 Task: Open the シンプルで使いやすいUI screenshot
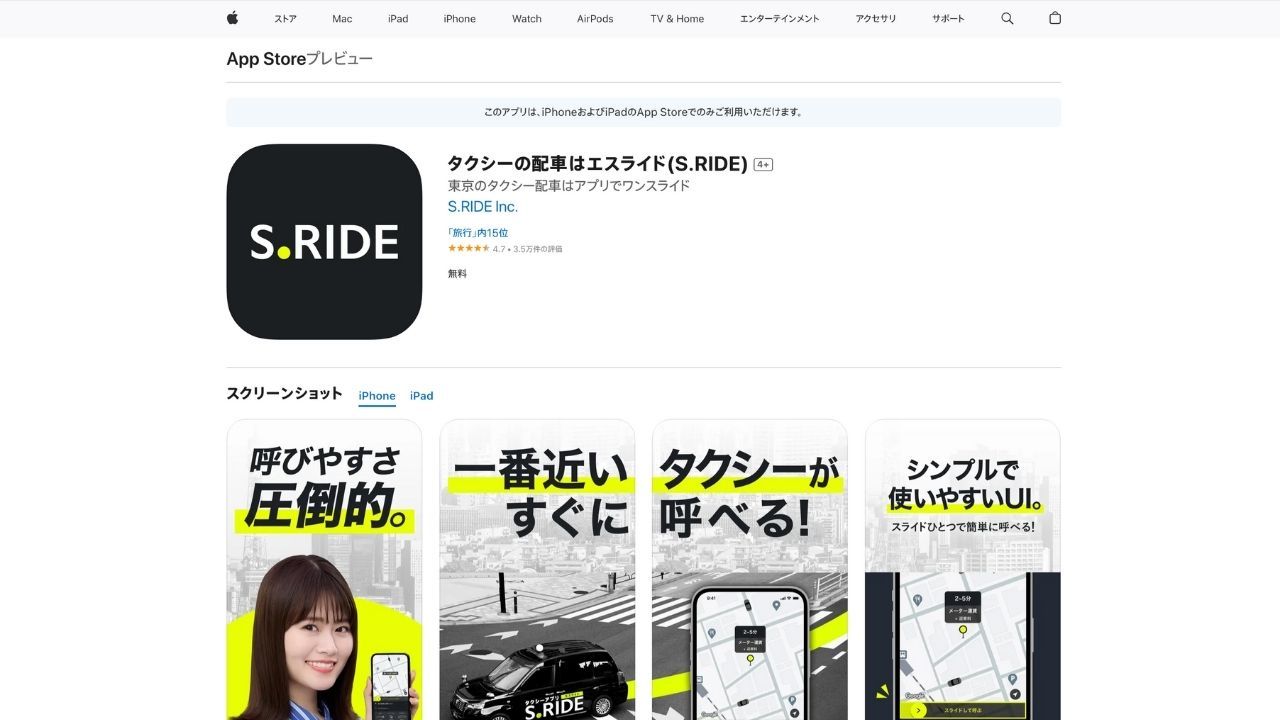pos(963,569)
